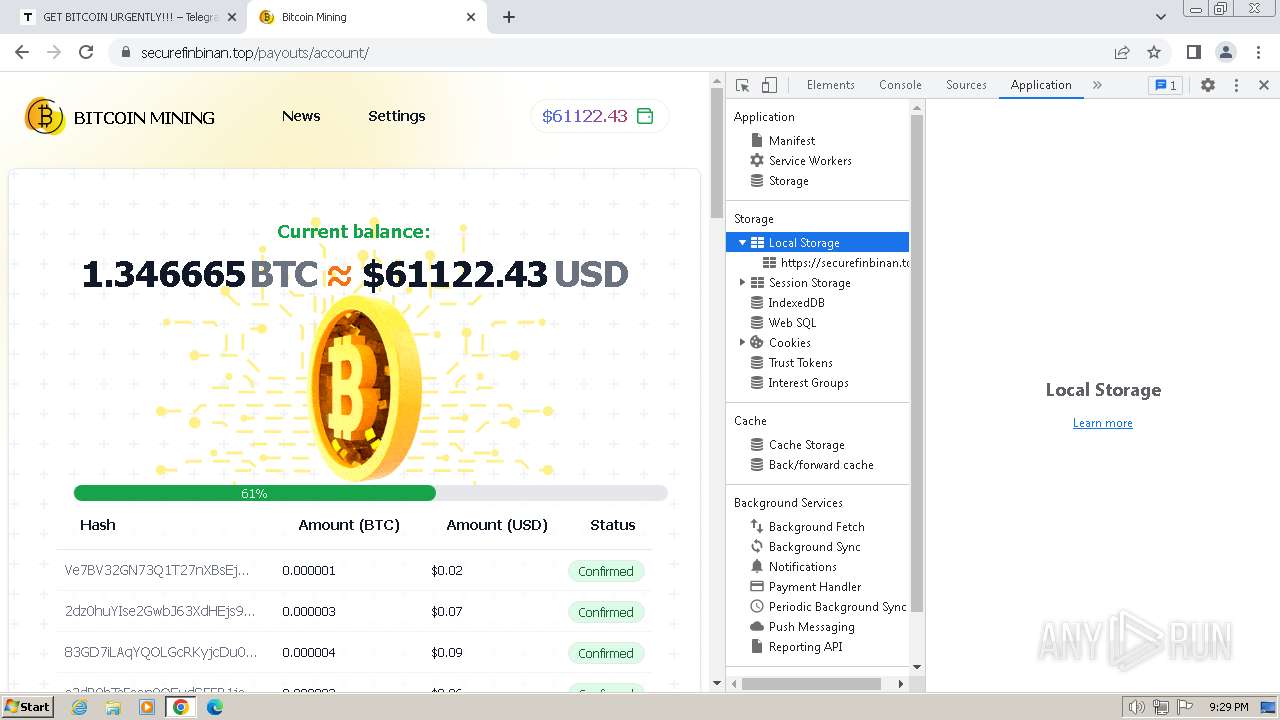This screenshot has width=1280, height=720.
Task: Expand the Session Storage node
Action: [x=742, y=283]
